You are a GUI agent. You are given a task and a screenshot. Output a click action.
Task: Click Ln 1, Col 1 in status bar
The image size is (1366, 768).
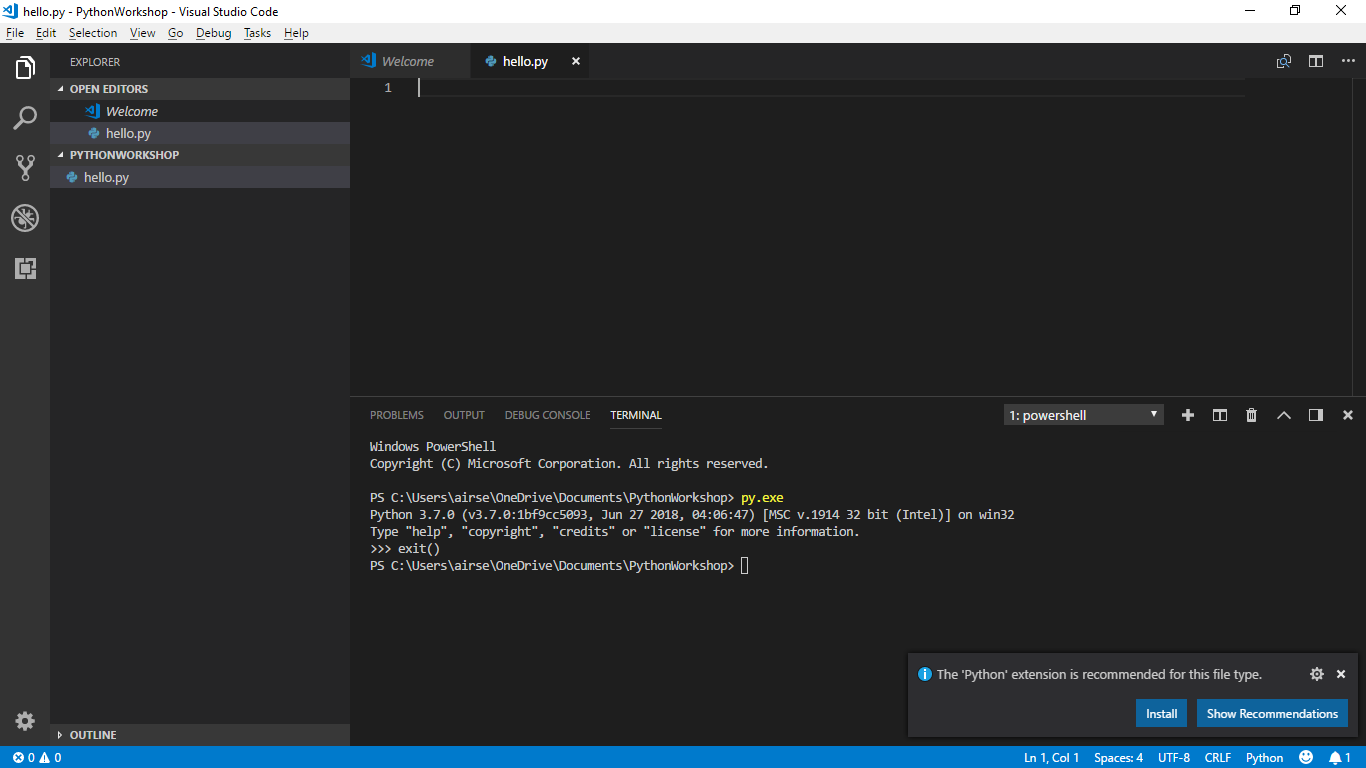coord(1051,757)
